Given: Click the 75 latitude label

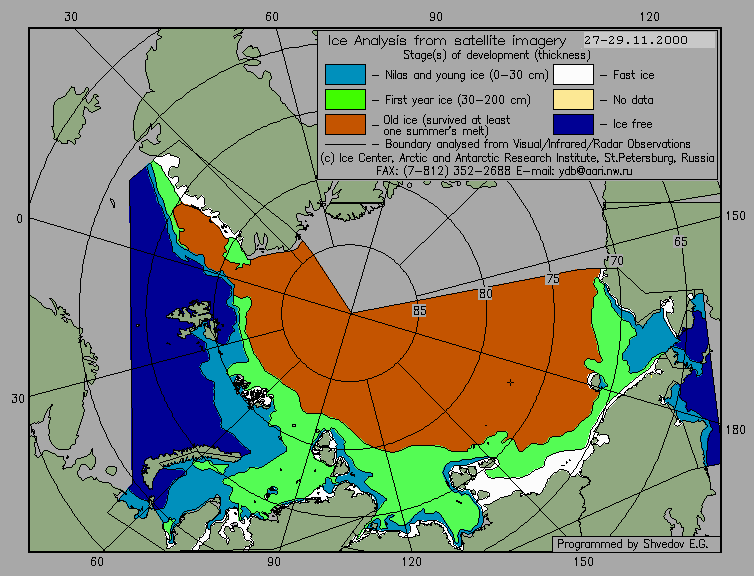Looking at the screenshot, I should click(x=553, y=279).
